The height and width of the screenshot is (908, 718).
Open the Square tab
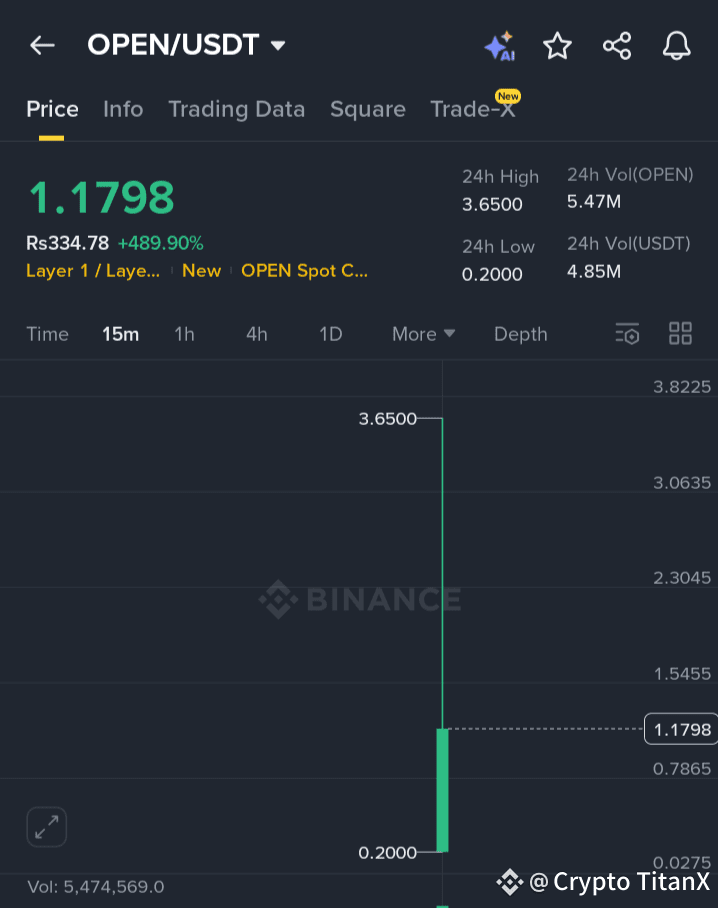click(368, 109)
